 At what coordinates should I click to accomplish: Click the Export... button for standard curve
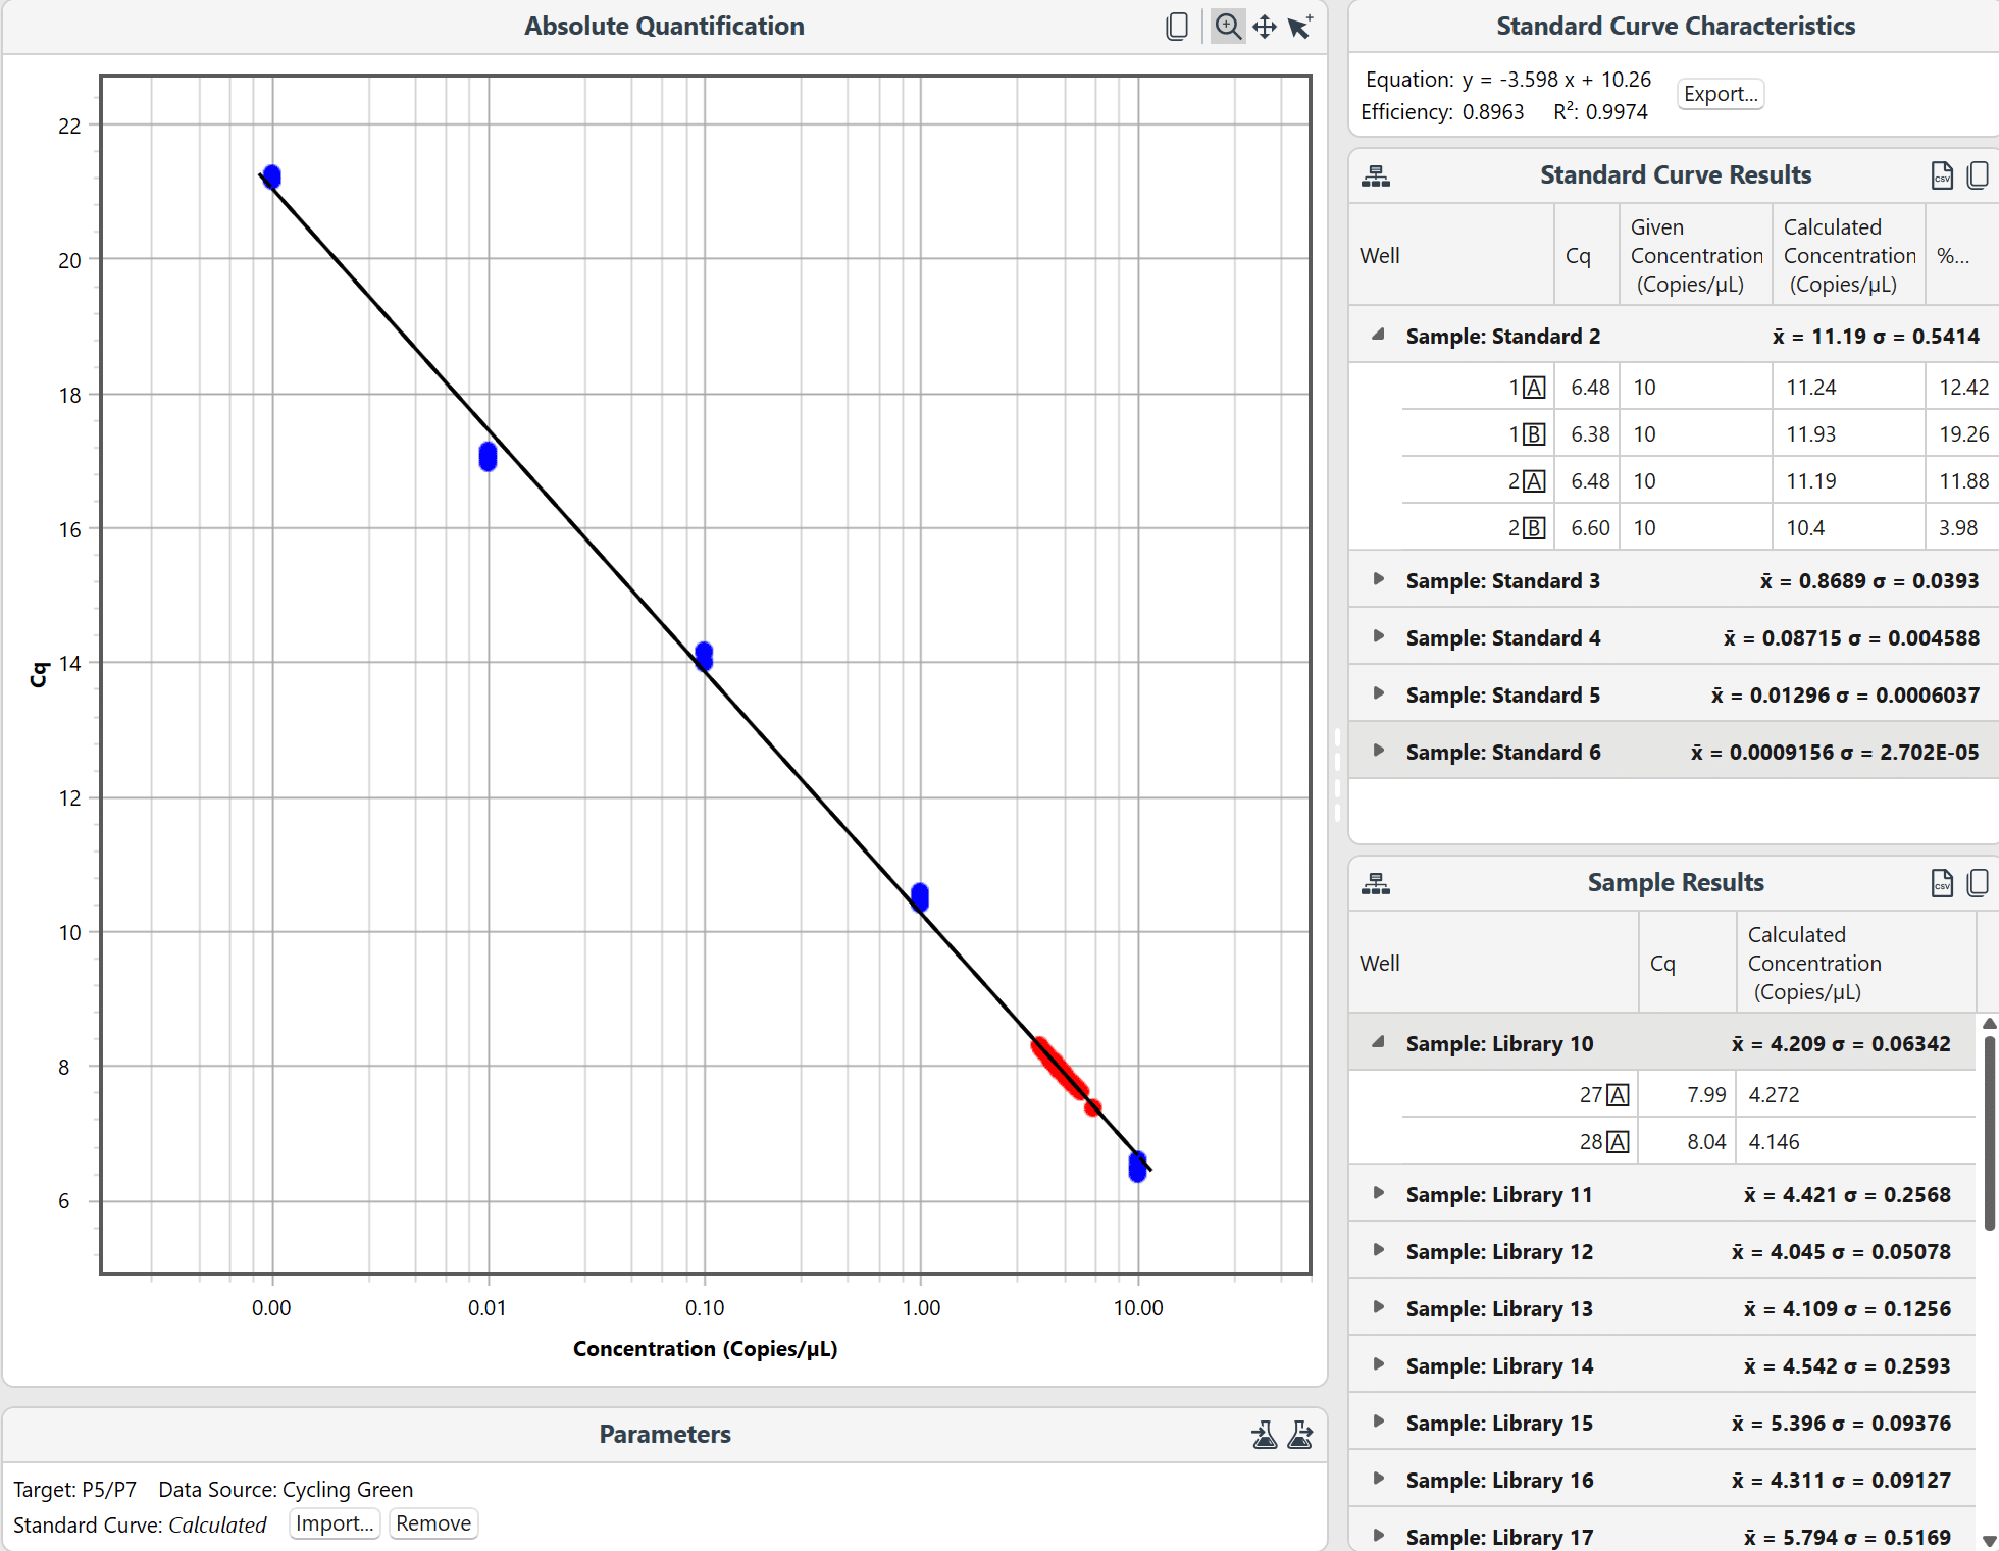1720,94
